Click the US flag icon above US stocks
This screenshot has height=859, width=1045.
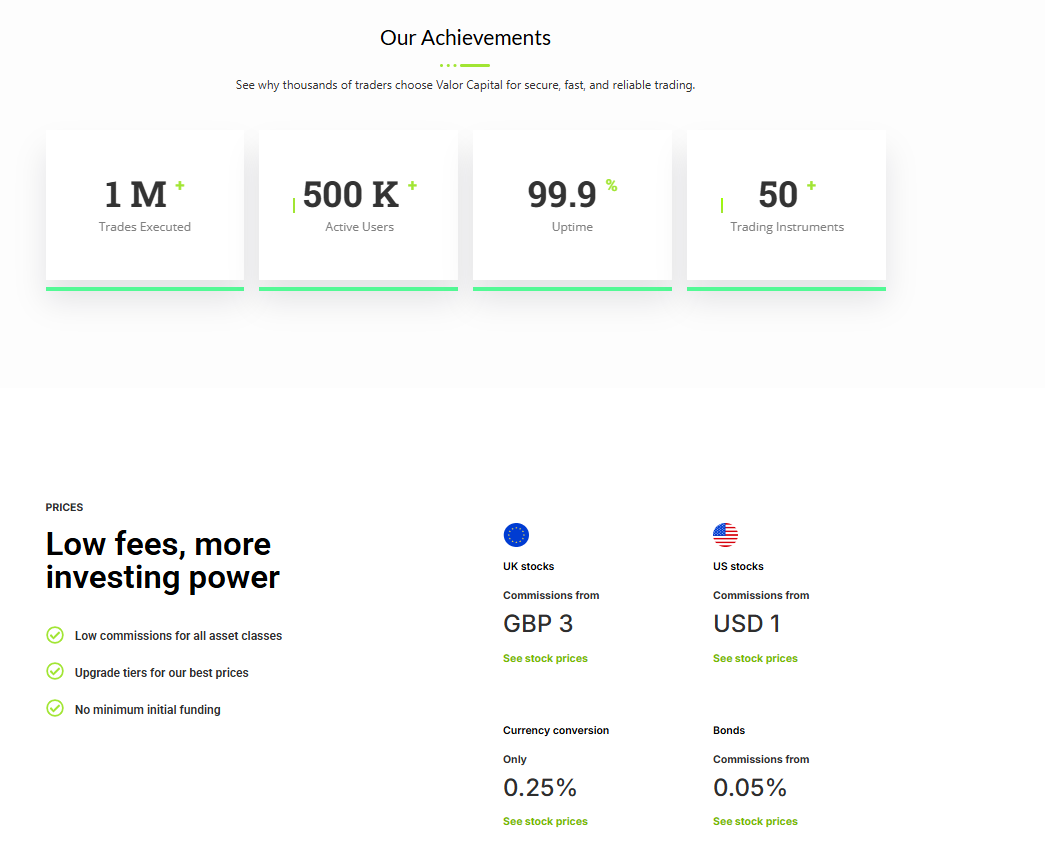click(725, 535)
